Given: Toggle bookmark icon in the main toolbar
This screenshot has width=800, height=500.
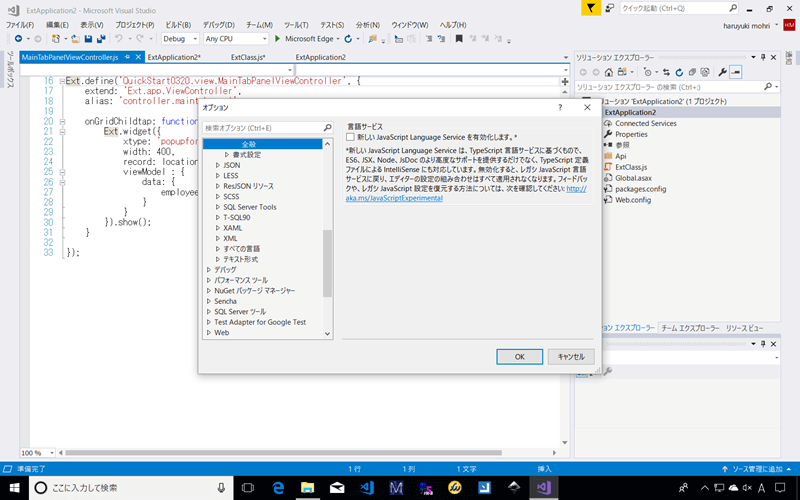Looking at the screenshot, I should pyautogui.click(x=459, y=39).
